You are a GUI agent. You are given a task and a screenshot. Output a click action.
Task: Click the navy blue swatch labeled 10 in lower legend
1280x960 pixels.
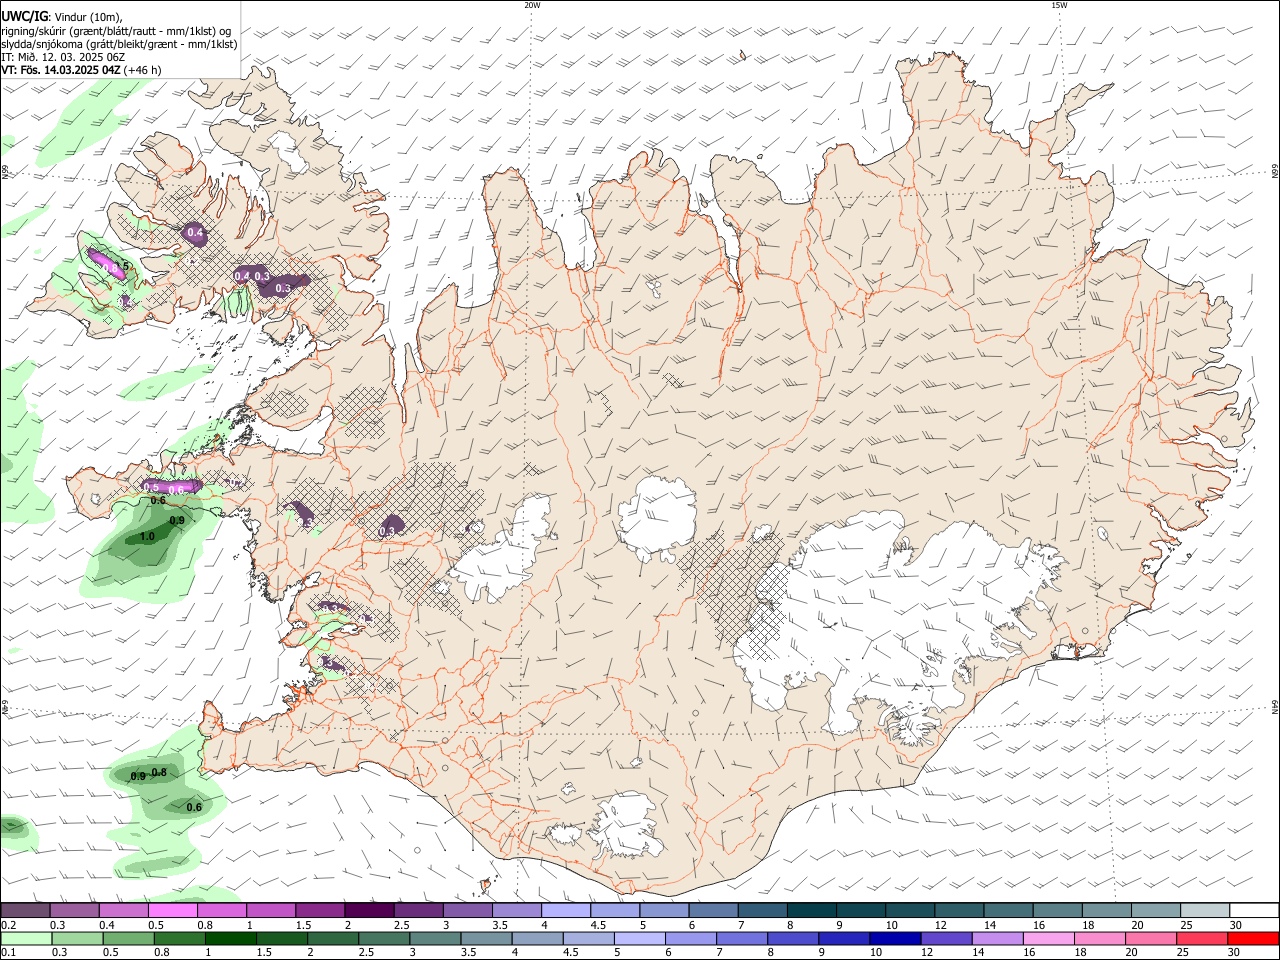tap(896, 938)
